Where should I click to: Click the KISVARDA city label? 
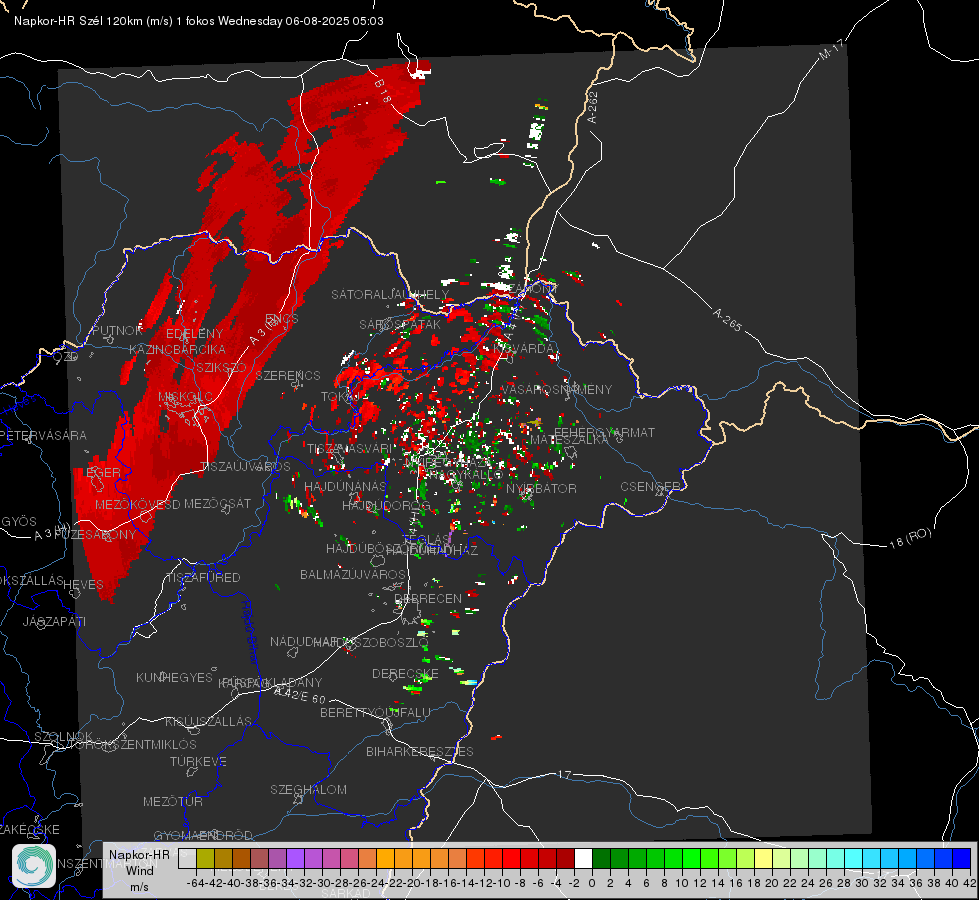click(x=524, y=348)
